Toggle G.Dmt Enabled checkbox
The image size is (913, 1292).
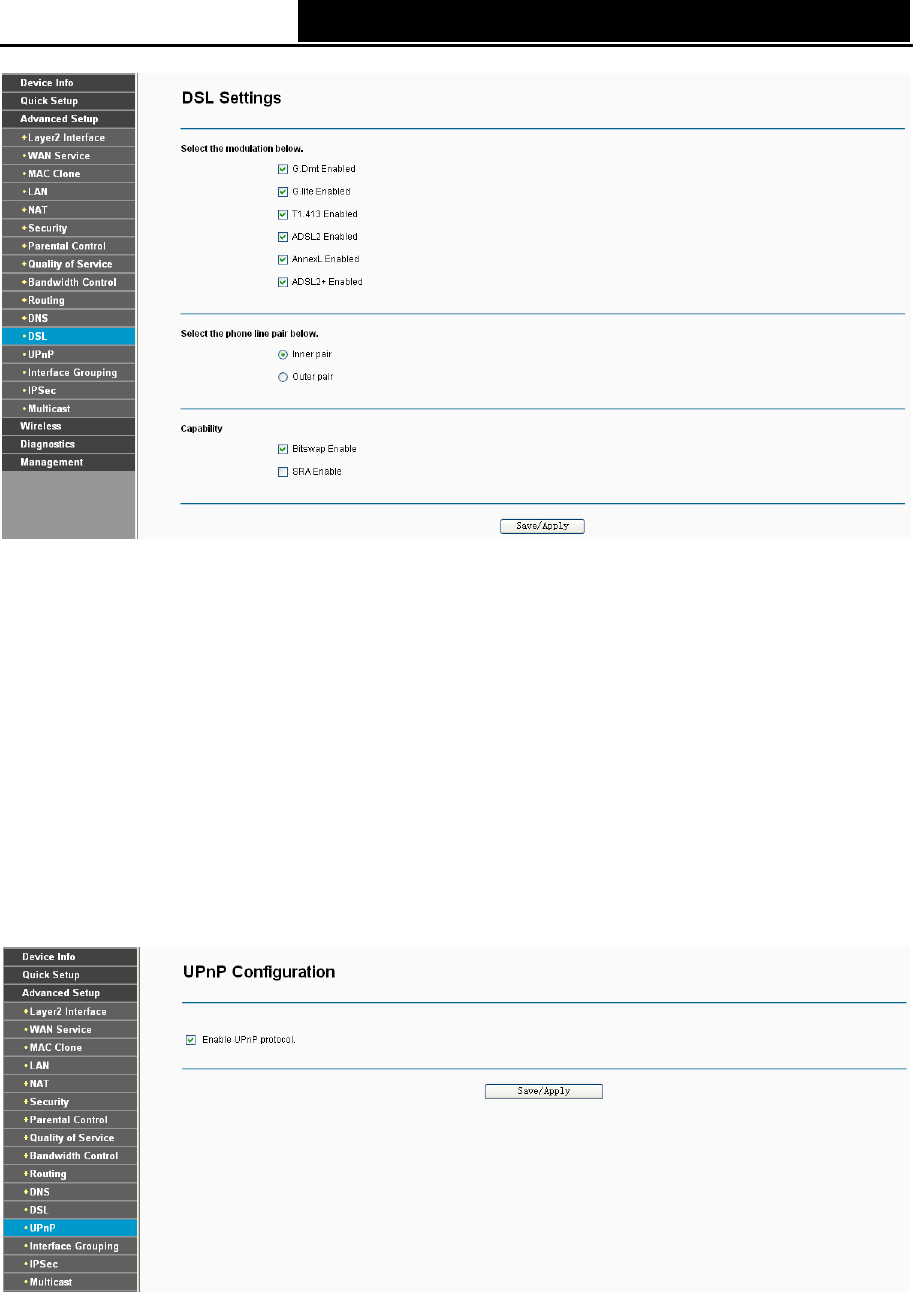click(283, 169)
